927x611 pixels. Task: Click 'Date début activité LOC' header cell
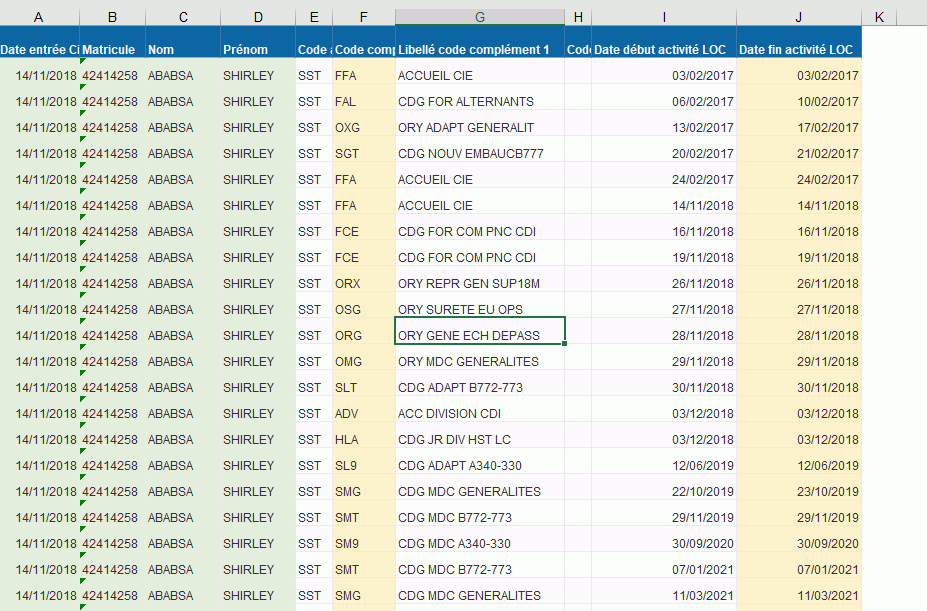point(664,50)
